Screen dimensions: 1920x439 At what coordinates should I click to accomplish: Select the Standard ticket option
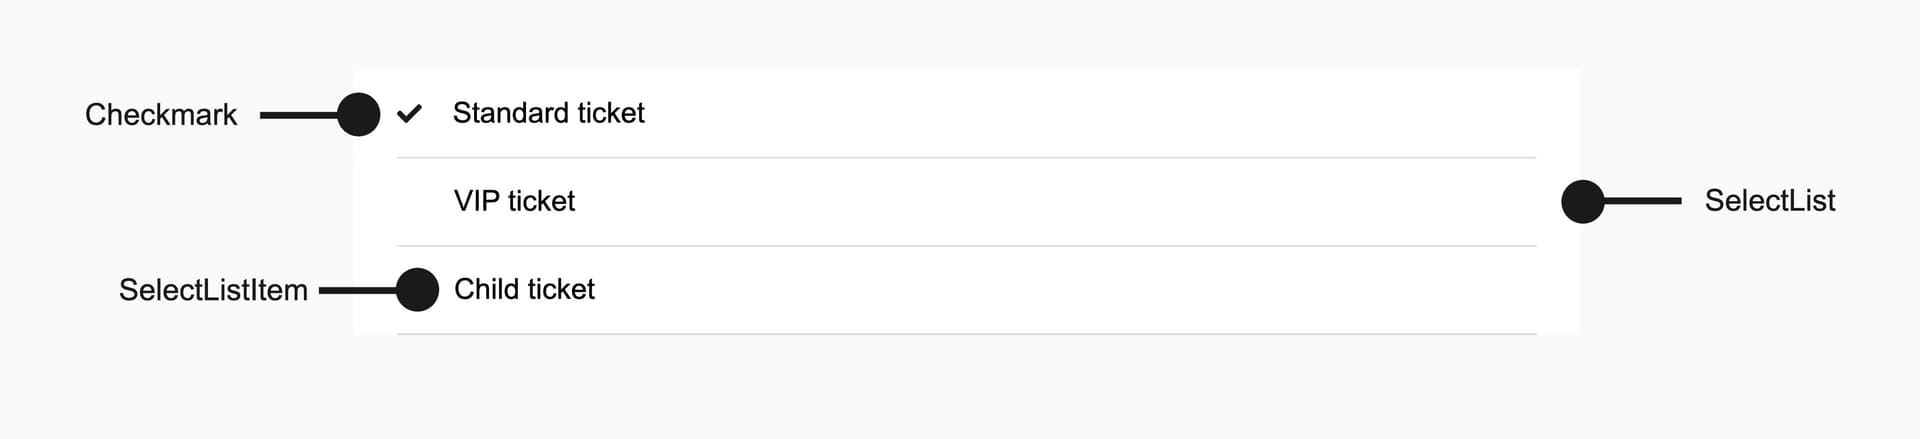548,114
